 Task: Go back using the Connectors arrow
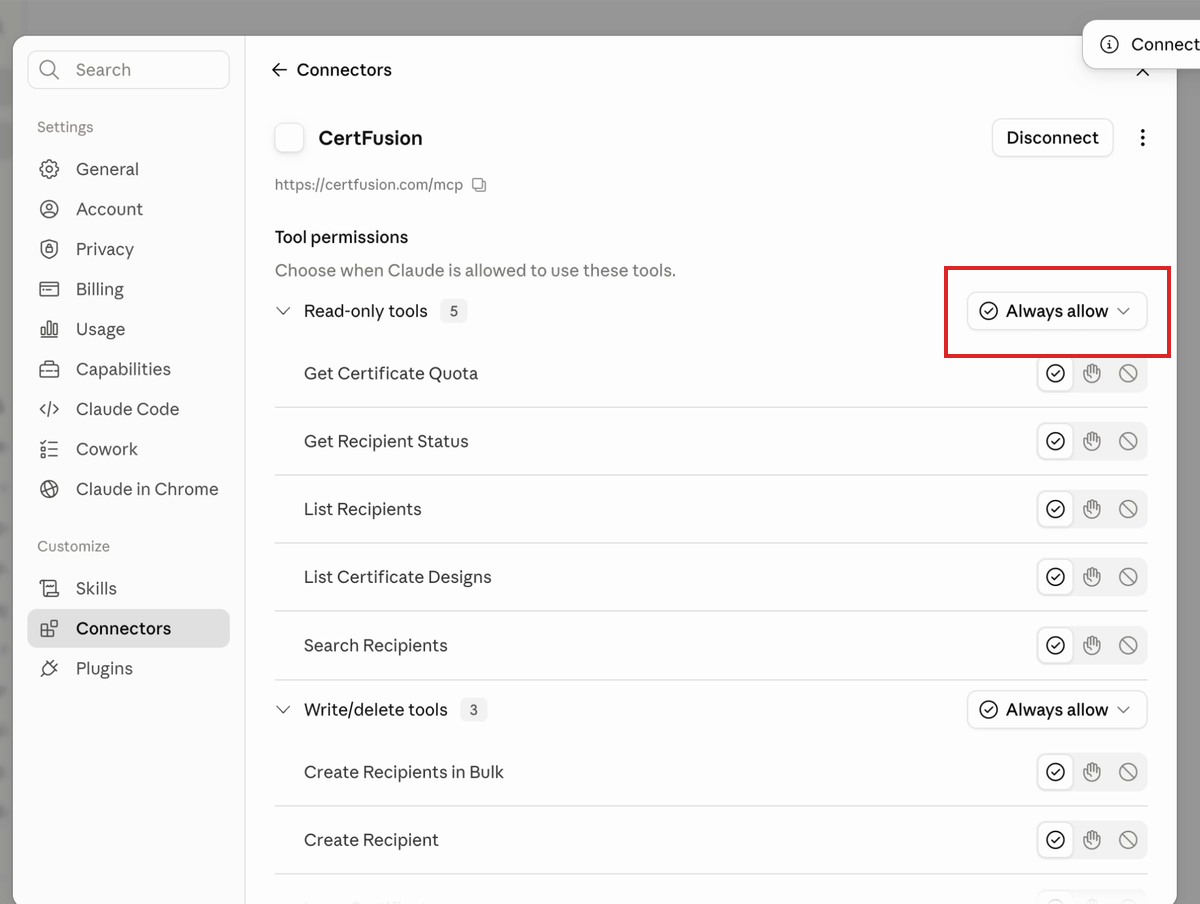[x=279, y=70]
